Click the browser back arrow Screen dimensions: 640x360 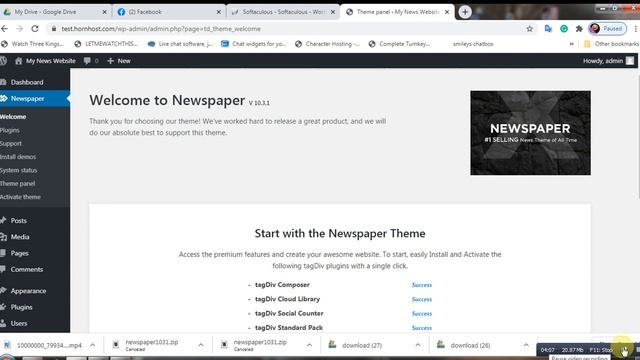pos(4,29)
